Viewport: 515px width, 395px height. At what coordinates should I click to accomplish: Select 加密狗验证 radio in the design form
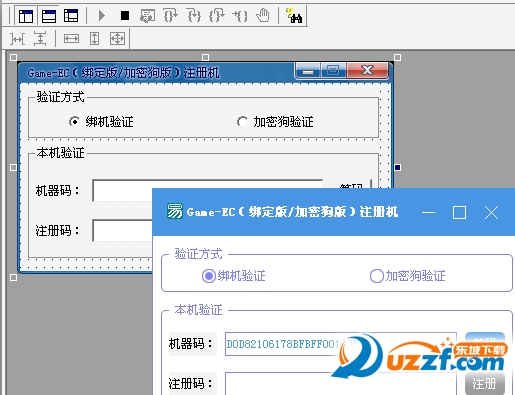pos(242,122)
